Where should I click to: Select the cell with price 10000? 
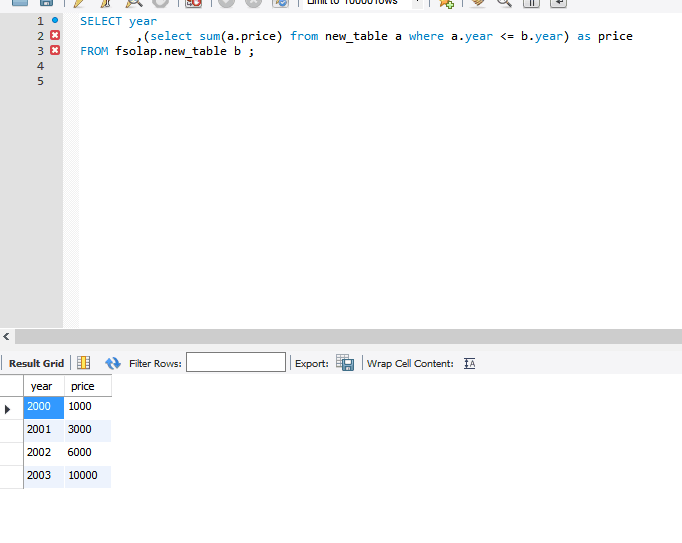(x=88, y=477)
